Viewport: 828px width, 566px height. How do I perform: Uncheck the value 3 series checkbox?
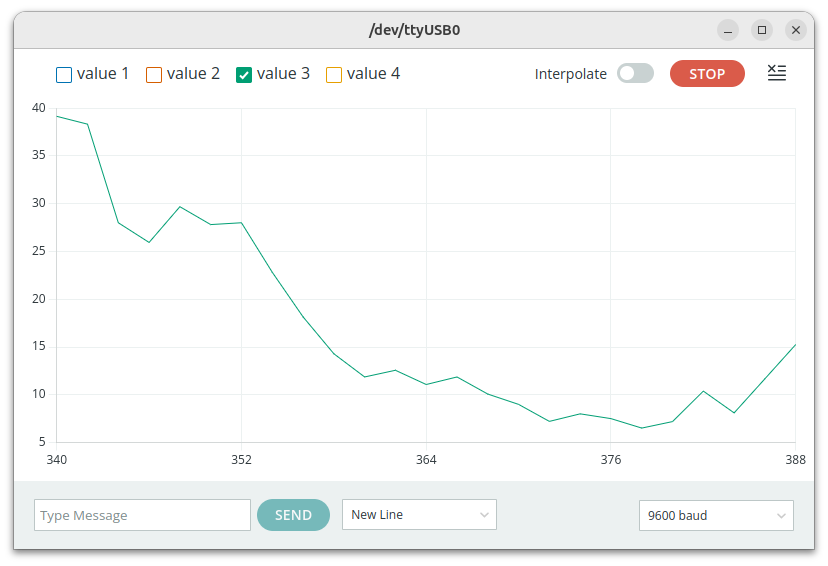244,74
